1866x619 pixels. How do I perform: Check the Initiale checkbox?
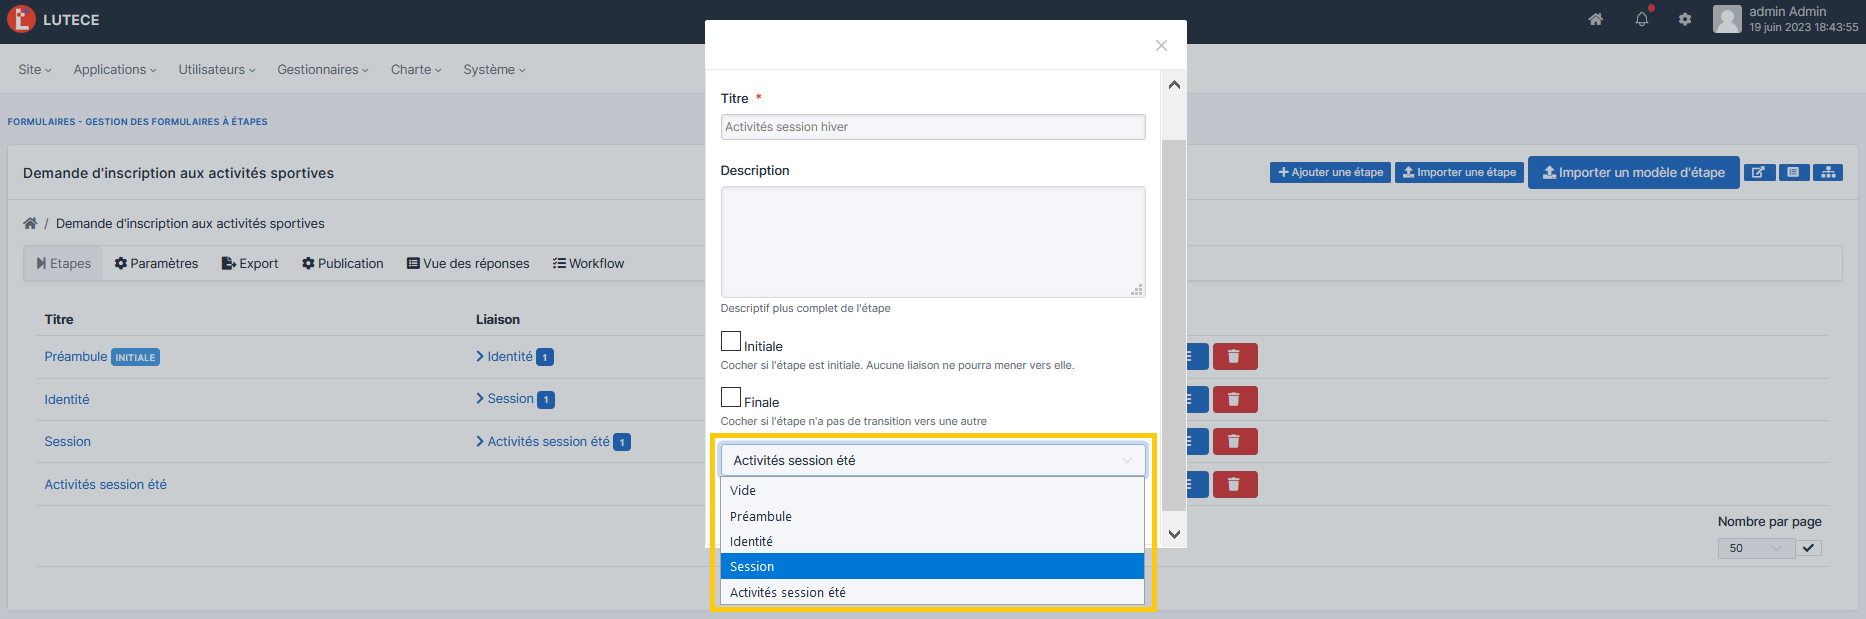[x=731, y=342]
